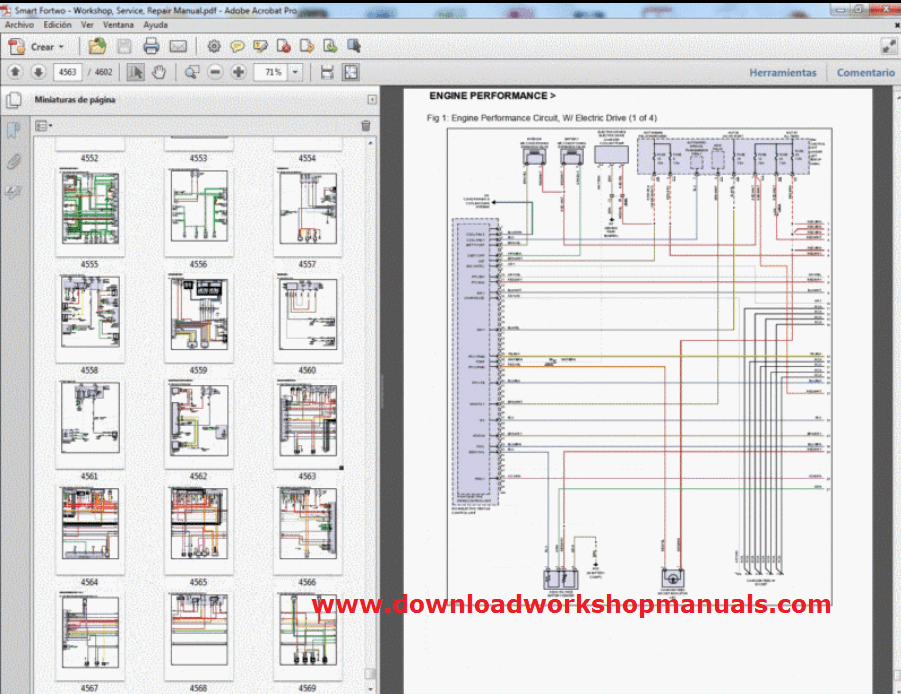Open the bookmarks panel icon
The width and height of the screenshot is (901, 694).
[13, 130]
